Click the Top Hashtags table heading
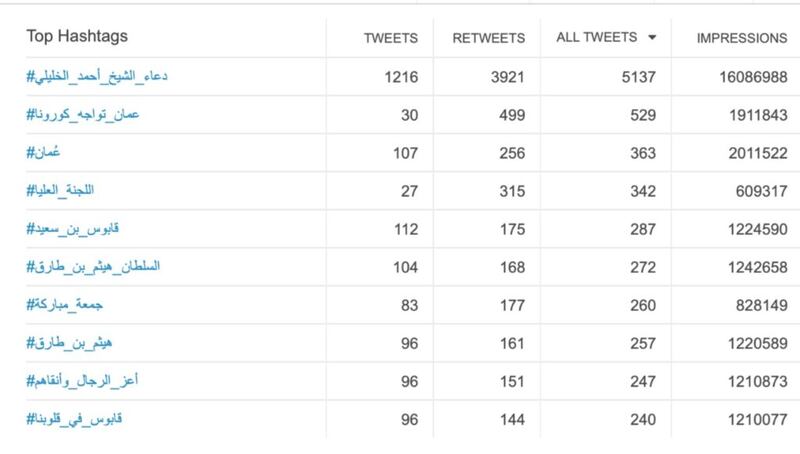 [77, 38]
